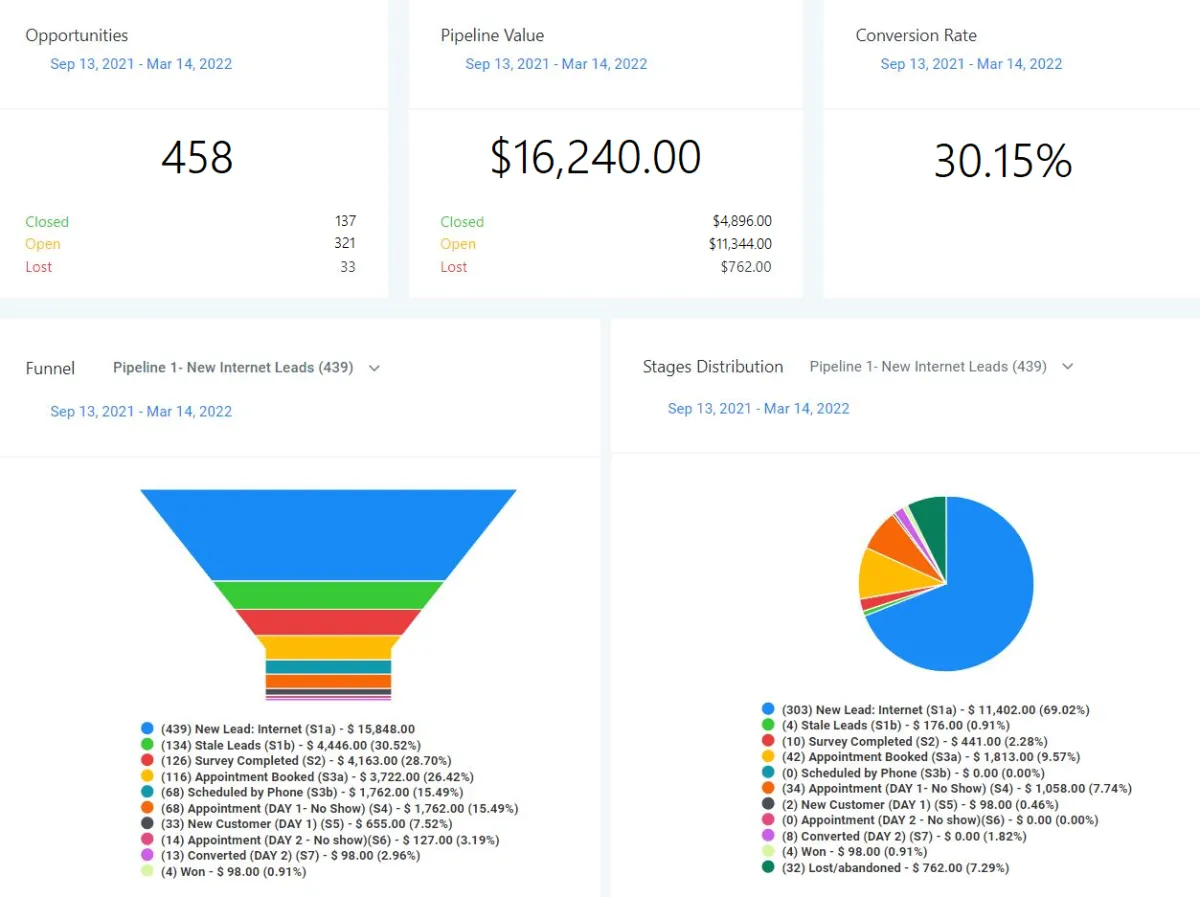The image size is (1200, 897).
Task: Click the orange No Show funnel band
Action: pos(328,681)
